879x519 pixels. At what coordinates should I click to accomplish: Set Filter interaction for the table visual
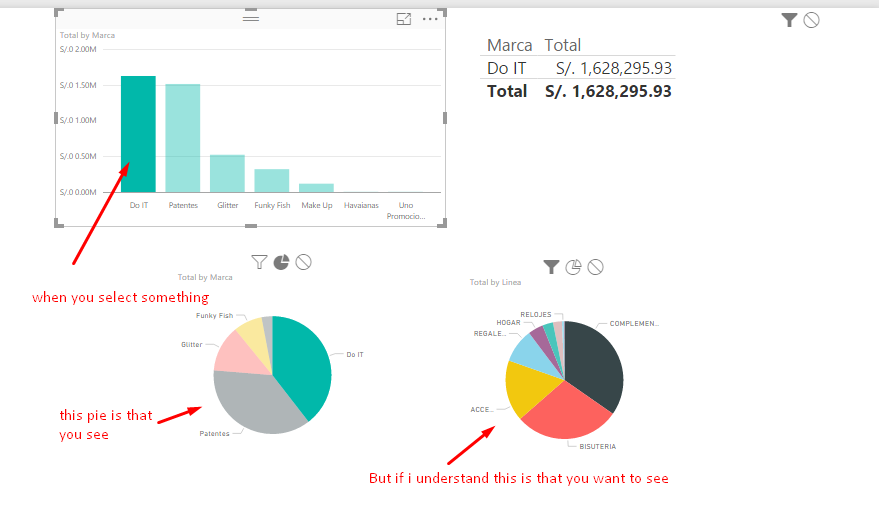(x=789, y=20)
